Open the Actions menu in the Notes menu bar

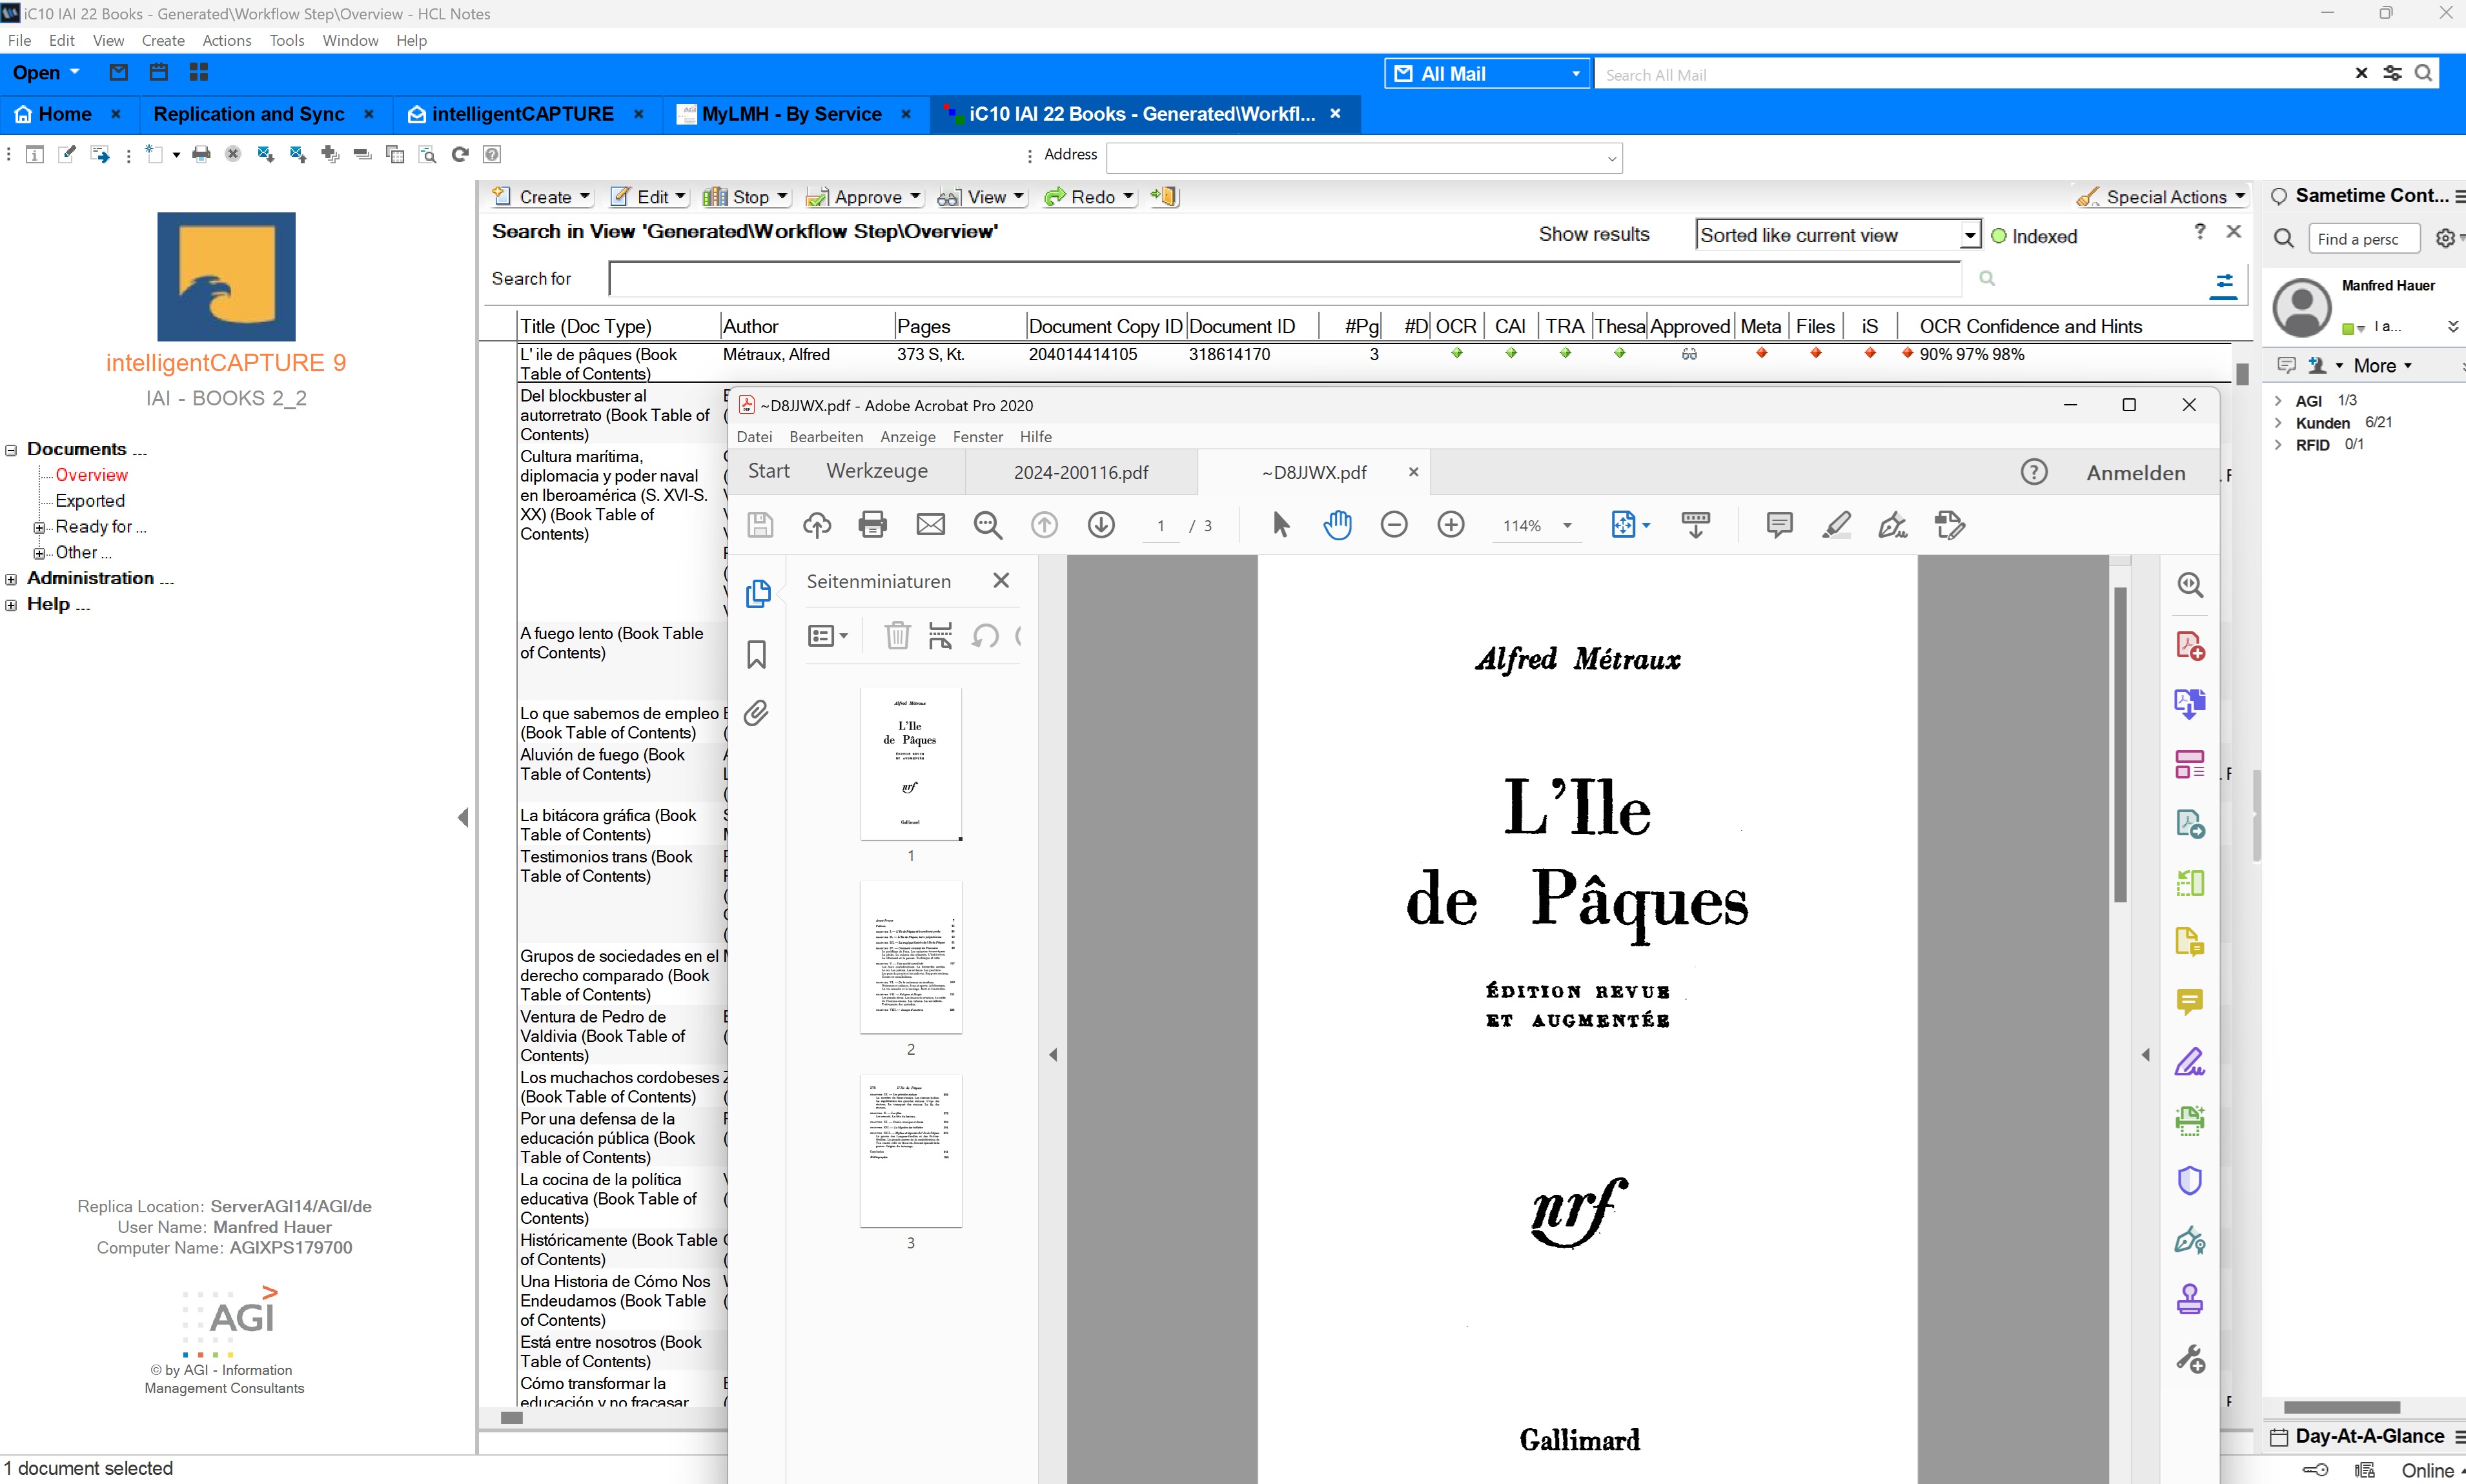tap(227, 40)
